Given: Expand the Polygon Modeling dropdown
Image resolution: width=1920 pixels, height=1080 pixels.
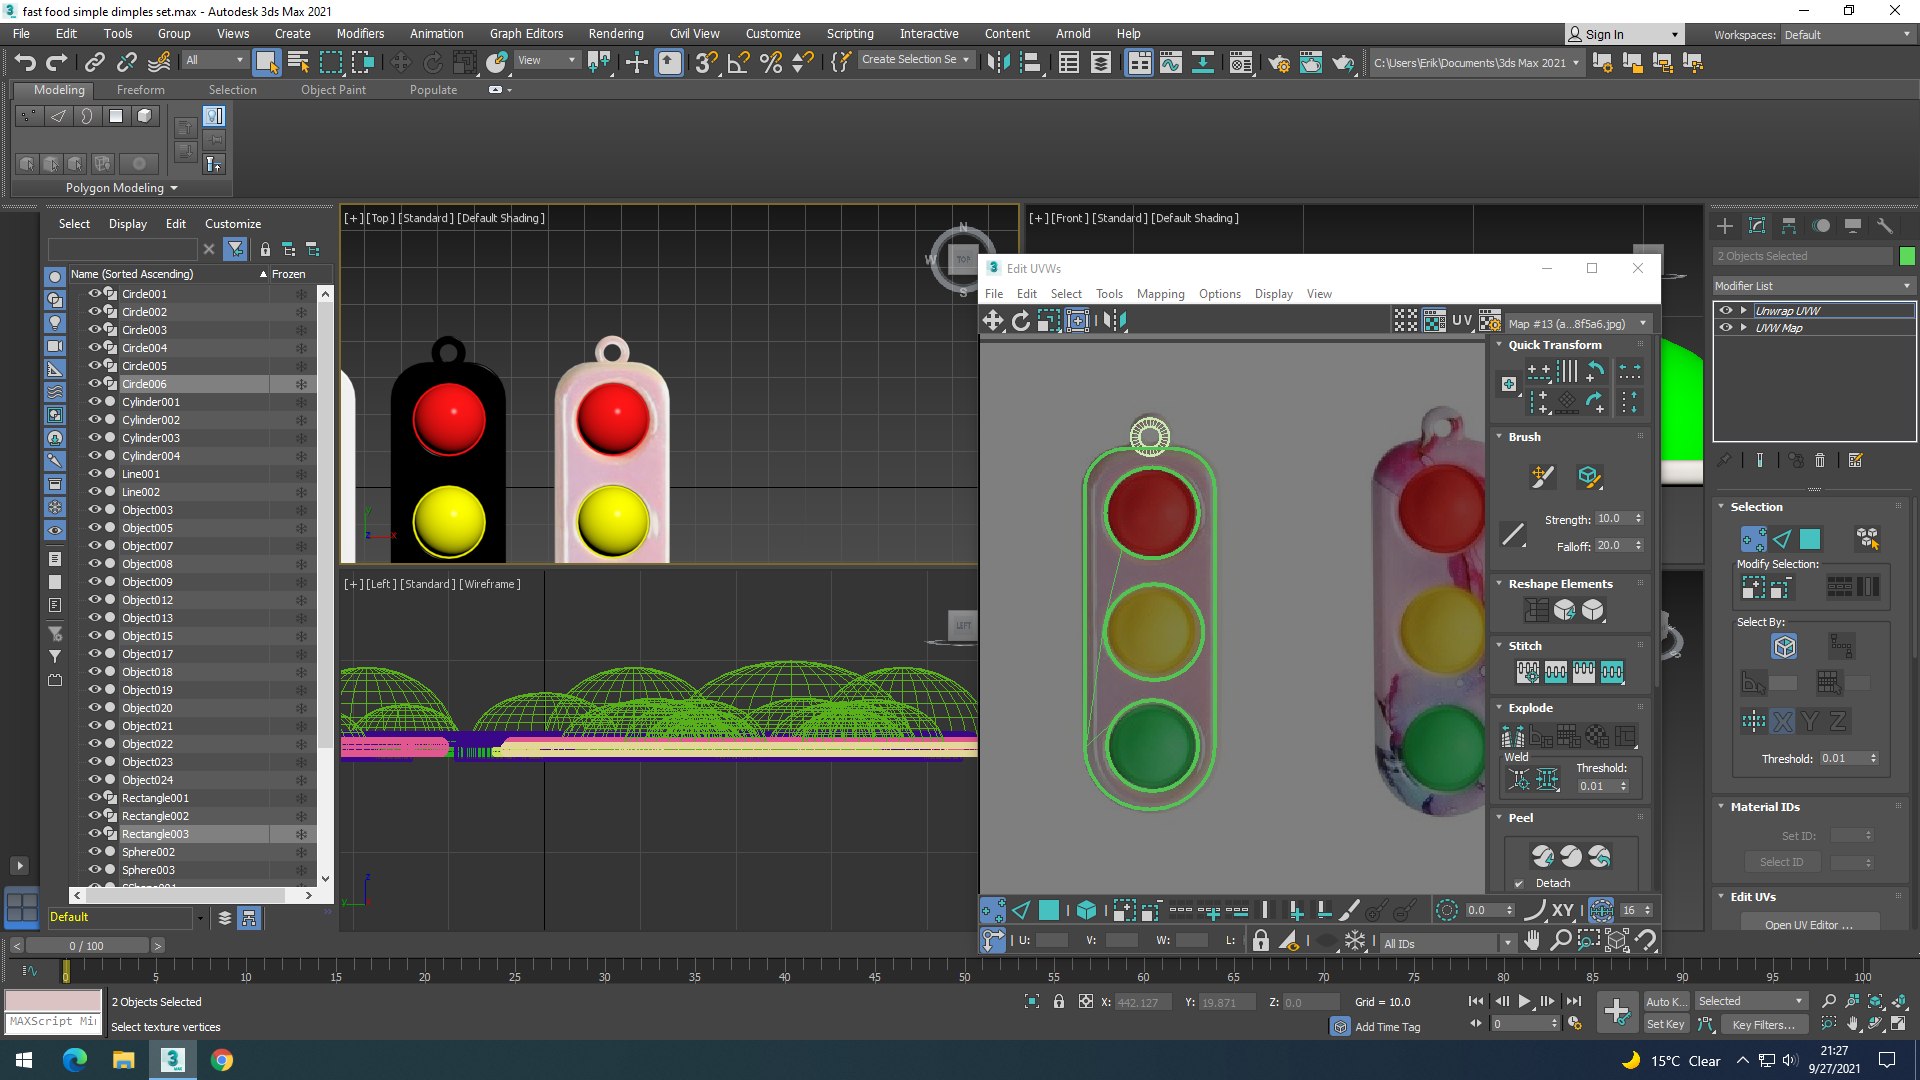Looking at the screenshot, I should click(x=121, y=188).
